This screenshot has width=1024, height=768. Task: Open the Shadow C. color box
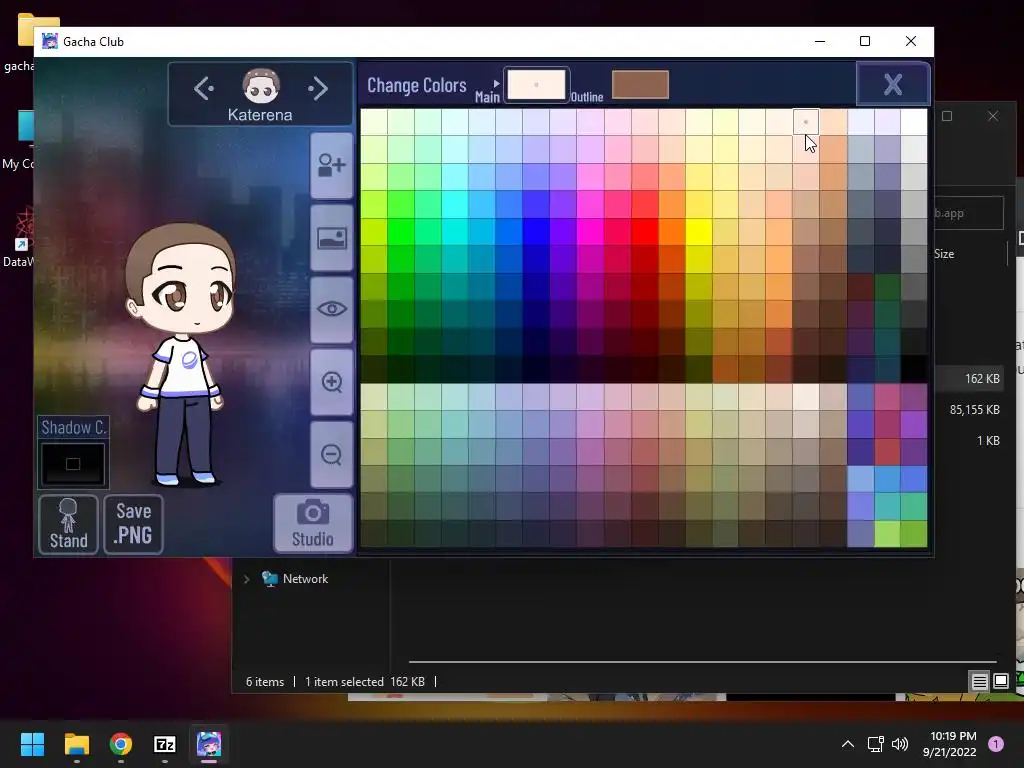(x=73, y=464)
